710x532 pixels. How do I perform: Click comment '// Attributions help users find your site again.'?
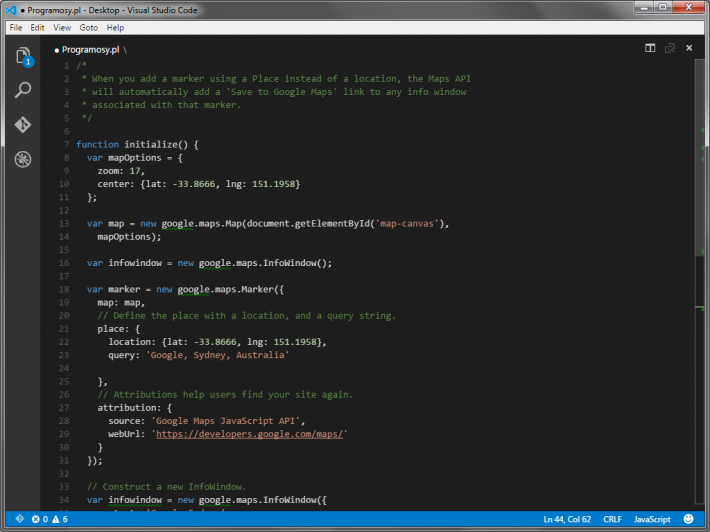point(225,394)
